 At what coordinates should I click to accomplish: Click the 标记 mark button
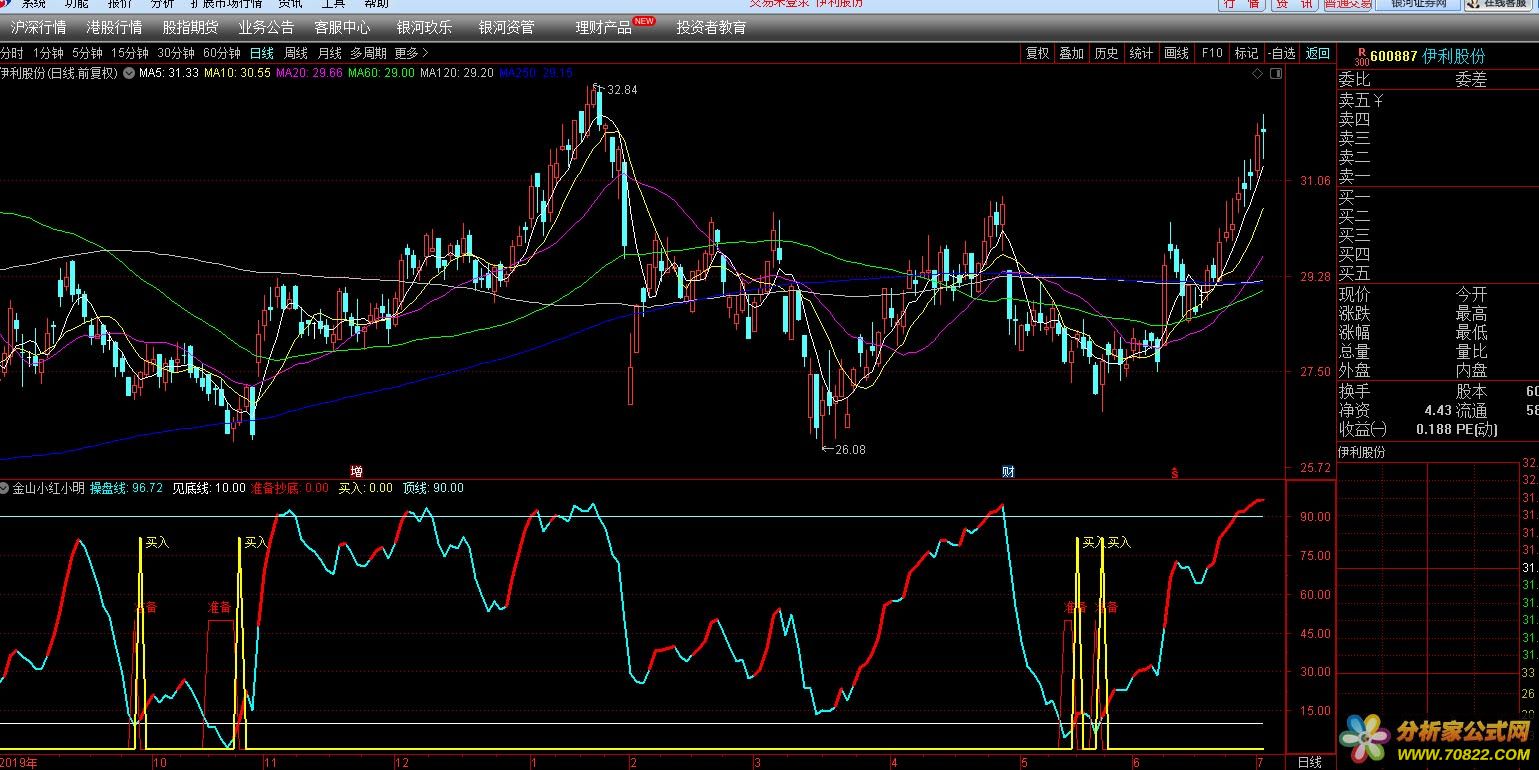(x=1246, y=53)
